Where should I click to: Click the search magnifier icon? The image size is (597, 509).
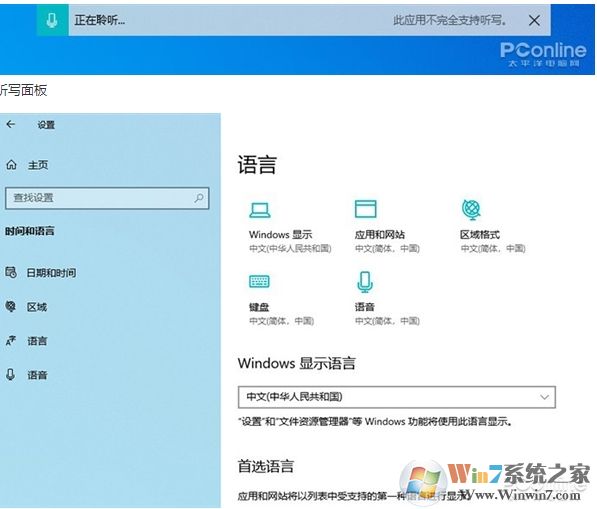tap(199, 198)
